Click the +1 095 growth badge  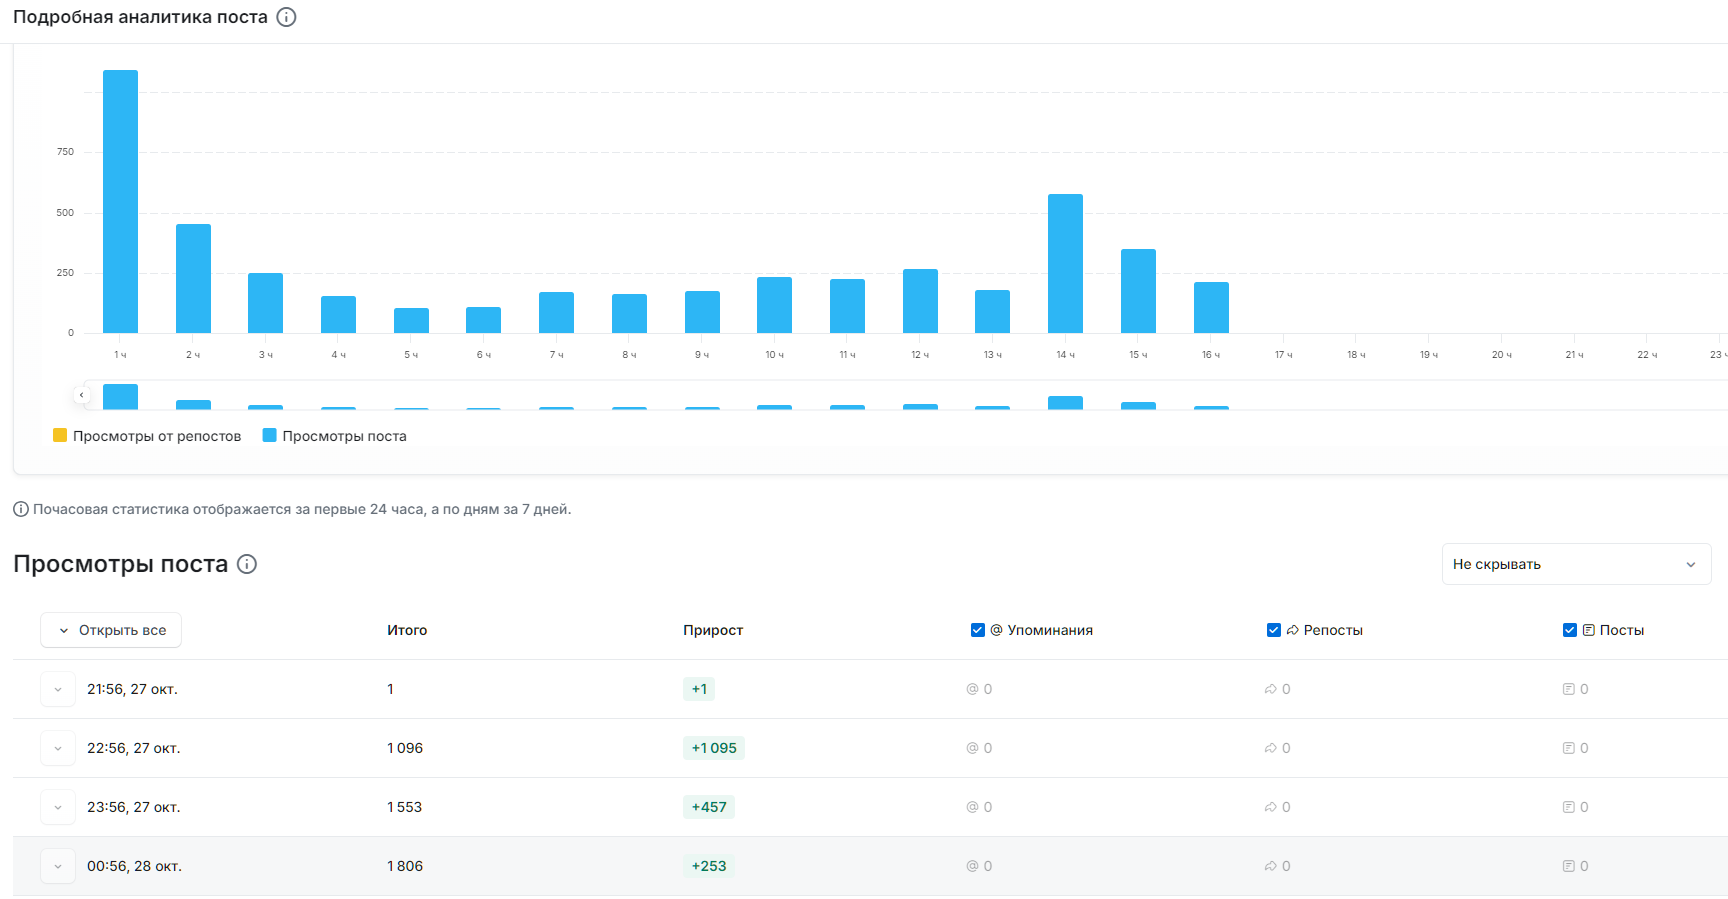pyautogui.click(x=714, y=748)
